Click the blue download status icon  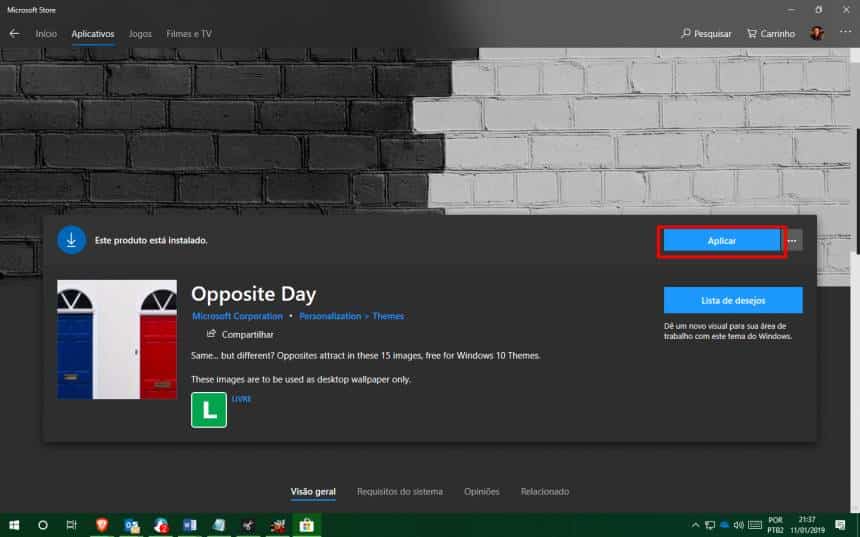[71, 240]
